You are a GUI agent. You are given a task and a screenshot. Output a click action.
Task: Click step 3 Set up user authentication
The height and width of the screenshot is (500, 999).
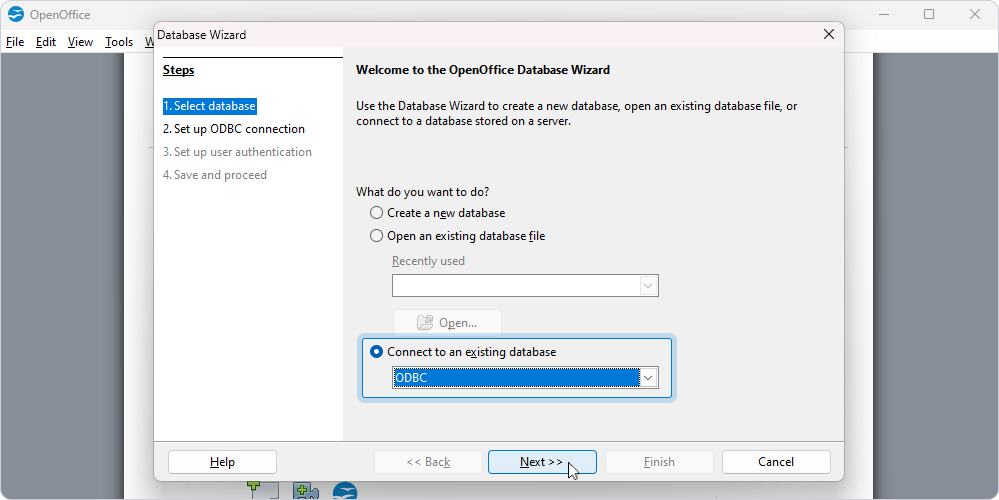[x=237, y=152]
